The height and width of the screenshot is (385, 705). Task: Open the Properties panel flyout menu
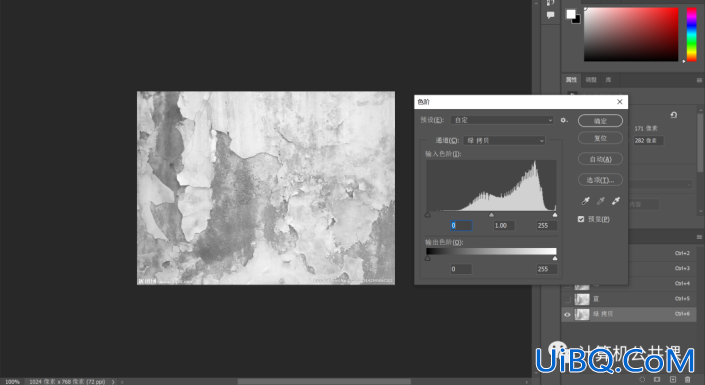click(699, 80)
